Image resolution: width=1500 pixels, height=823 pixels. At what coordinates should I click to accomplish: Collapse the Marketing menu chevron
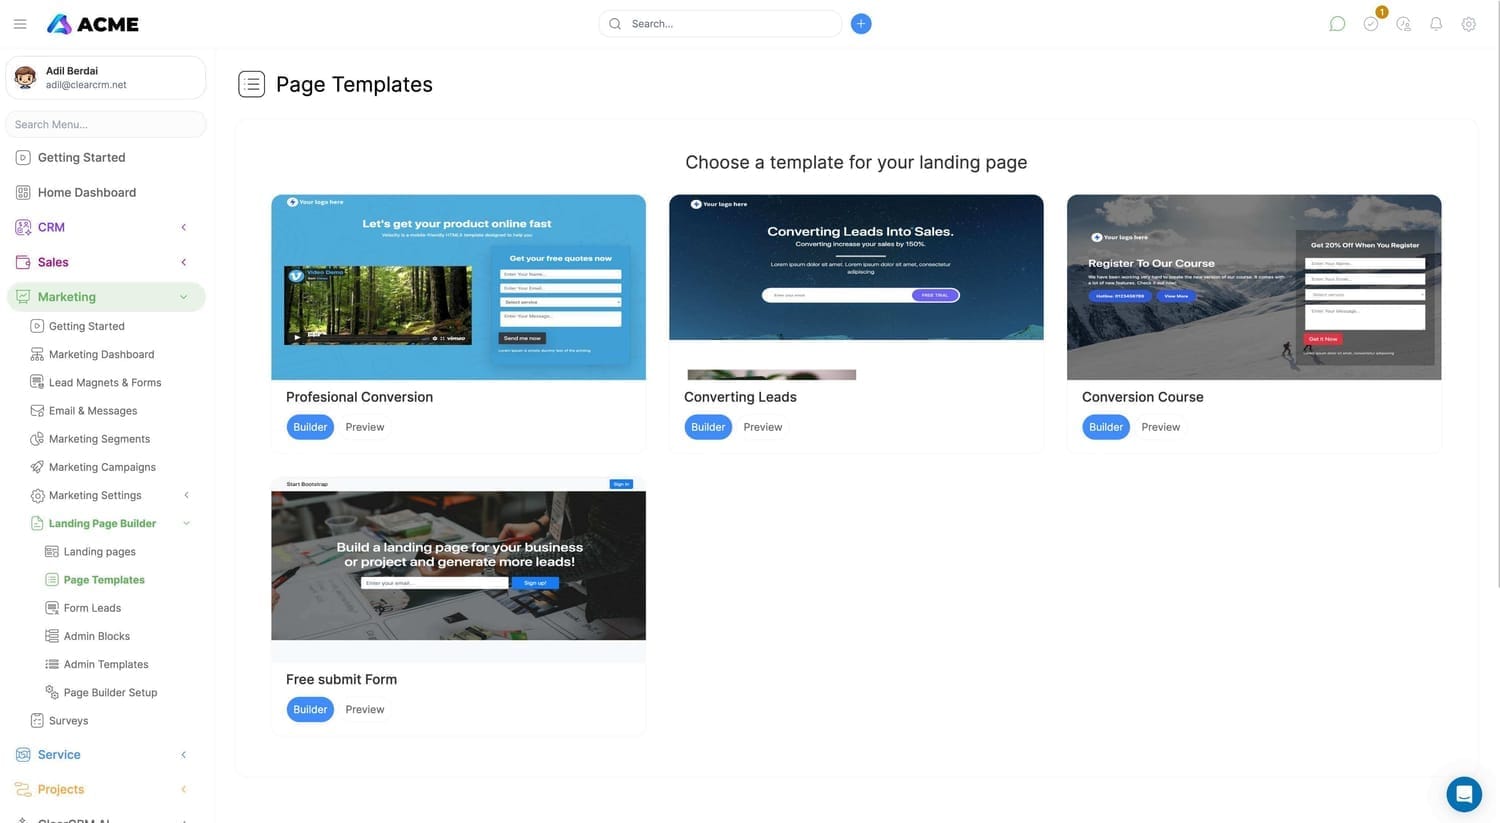tap(184, 297)
